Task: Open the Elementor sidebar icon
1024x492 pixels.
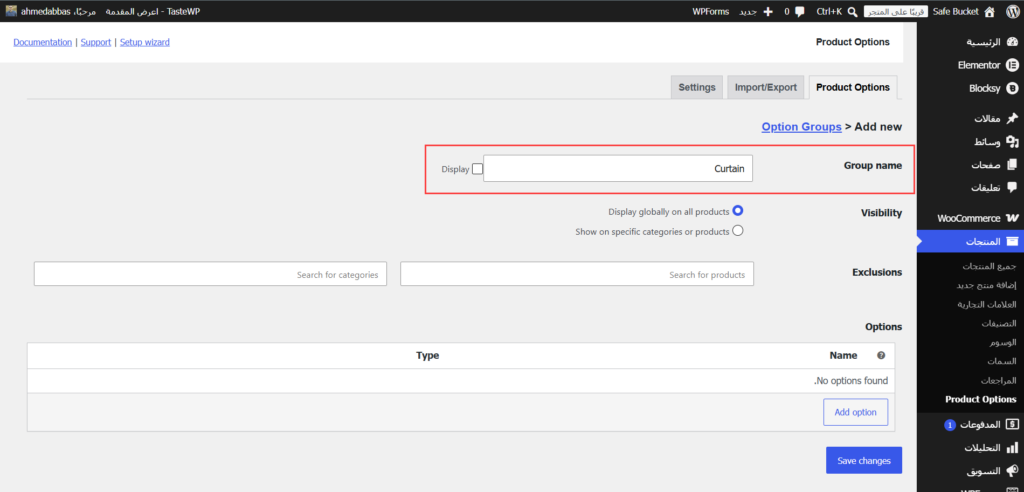Action: (x=1012, y=65)
